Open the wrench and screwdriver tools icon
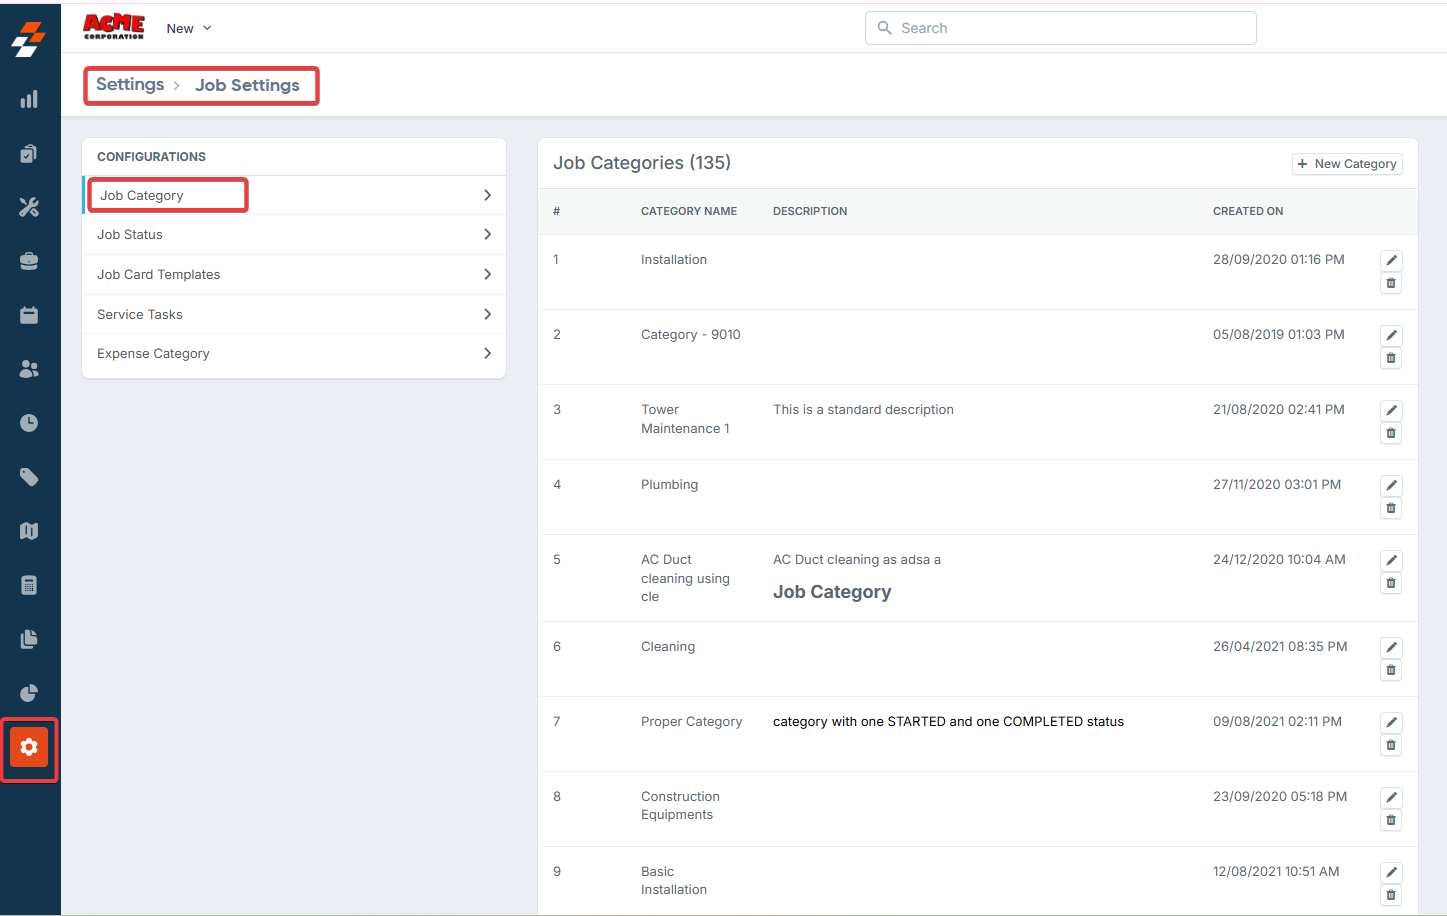Viewport: 1447px width, 916px height. (x=29, y=207)
